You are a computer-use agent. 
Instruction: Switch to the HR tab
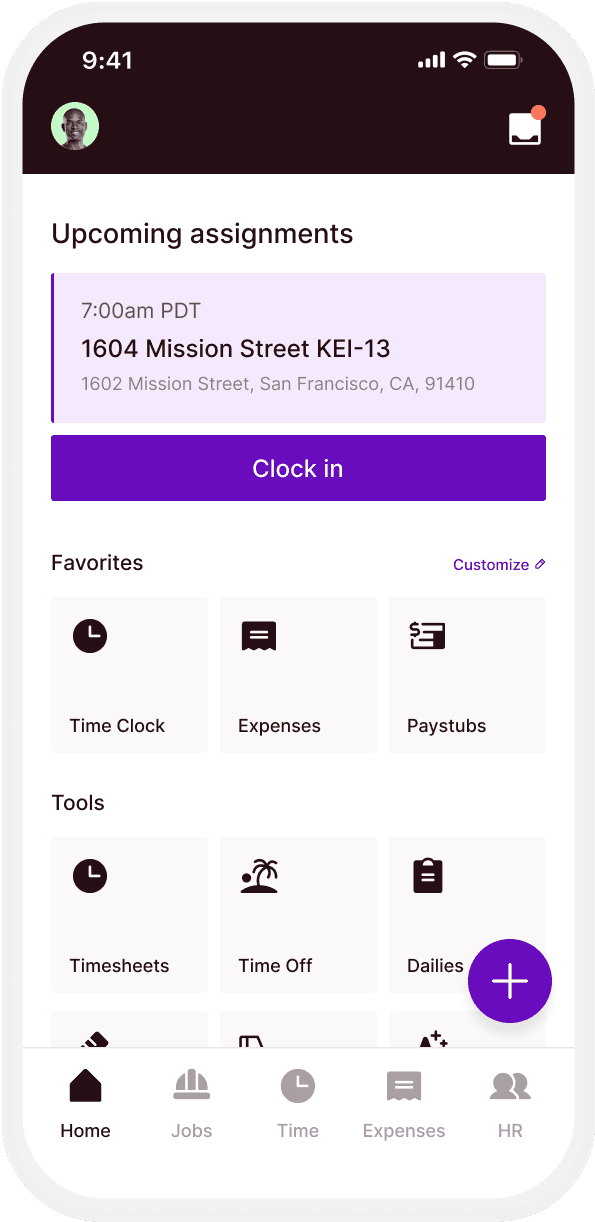pyautogui.click(x=510, y=1100)
